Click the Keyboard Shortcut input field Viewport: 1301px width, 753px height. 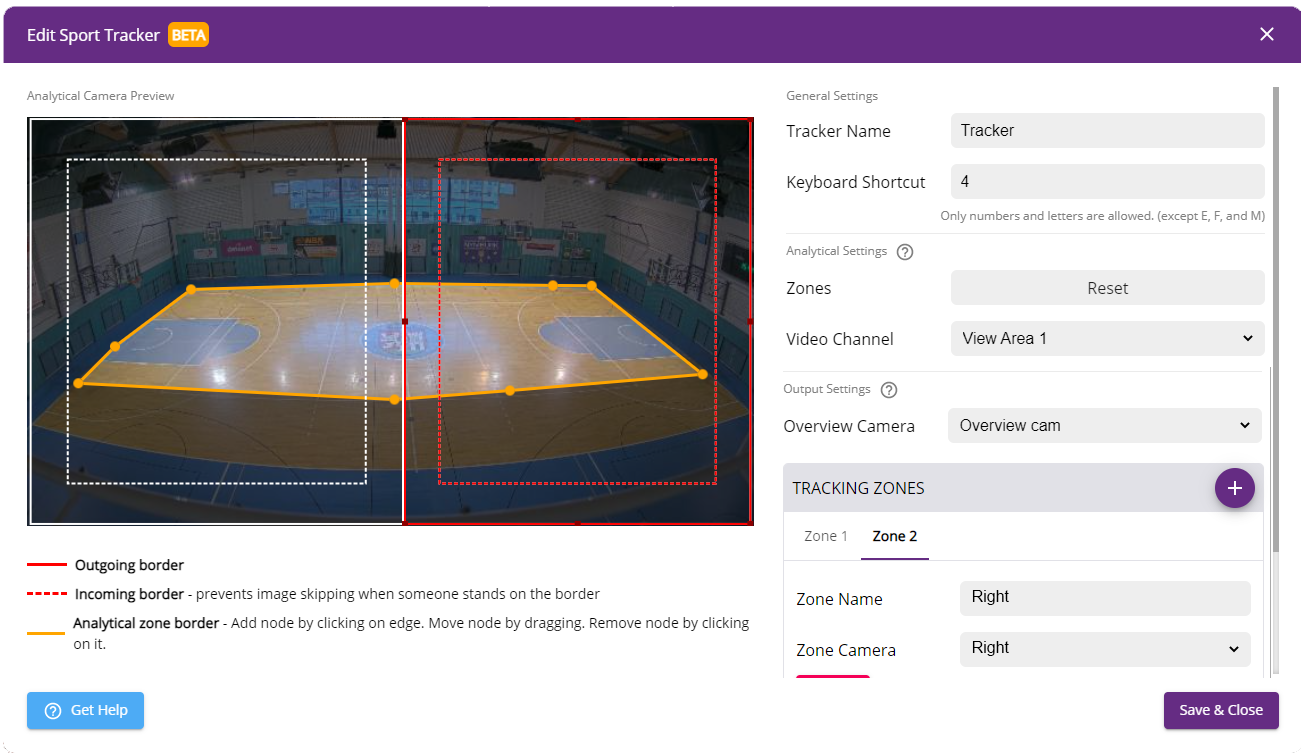pyautogui.click(x=1107, y=182)
